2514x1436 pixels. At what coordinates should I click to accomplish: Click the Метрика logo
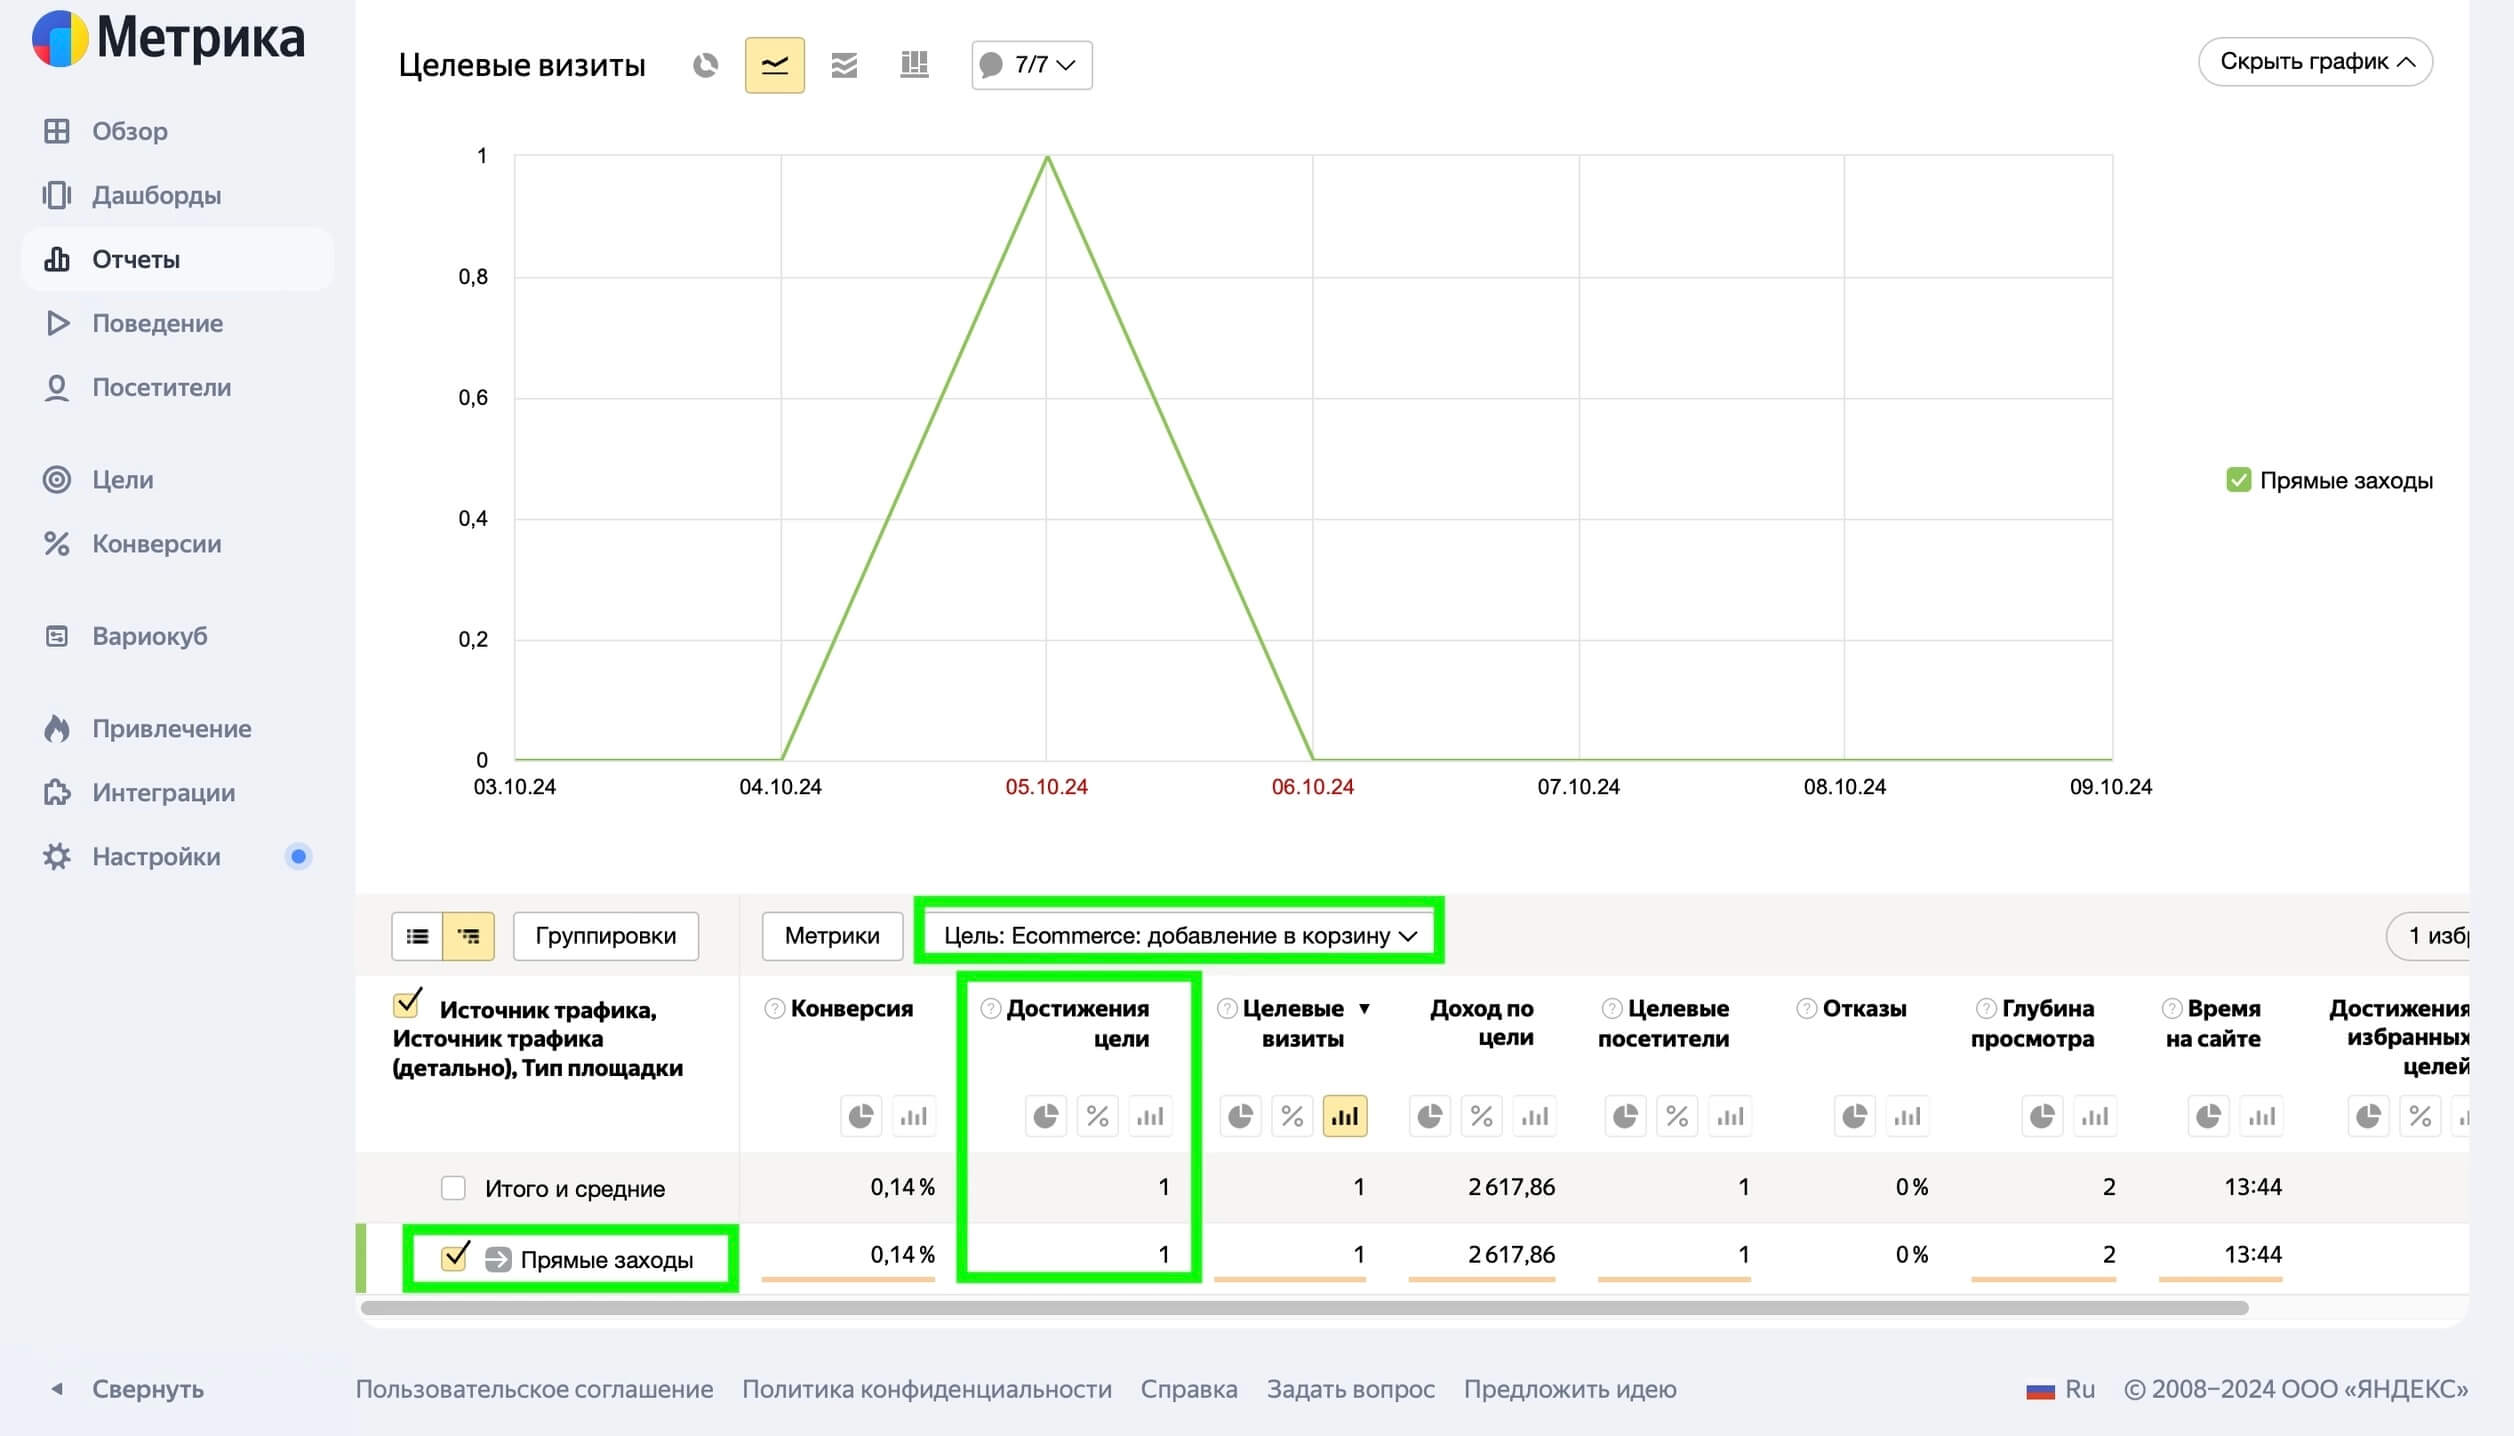[168, 38]
